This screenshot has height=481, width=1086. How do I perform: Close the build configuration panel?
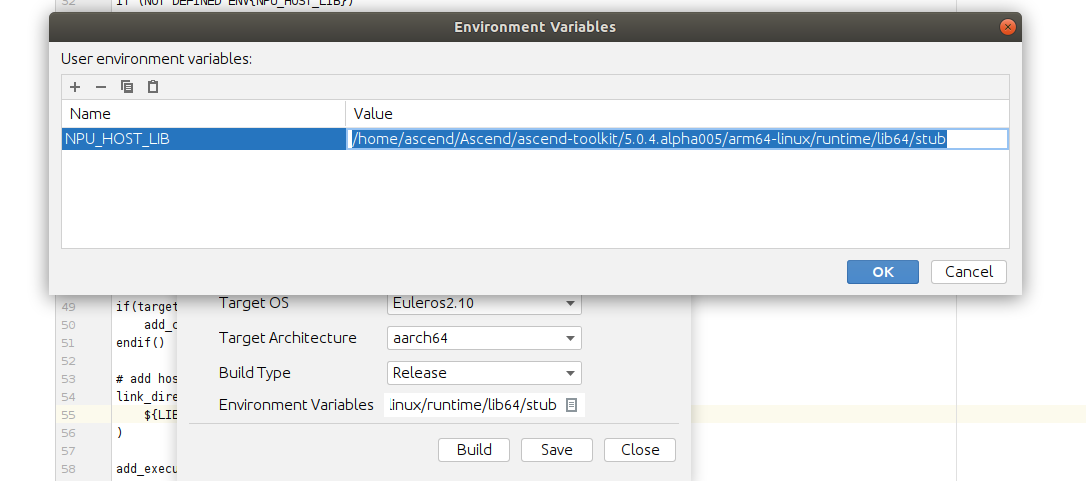640,450
